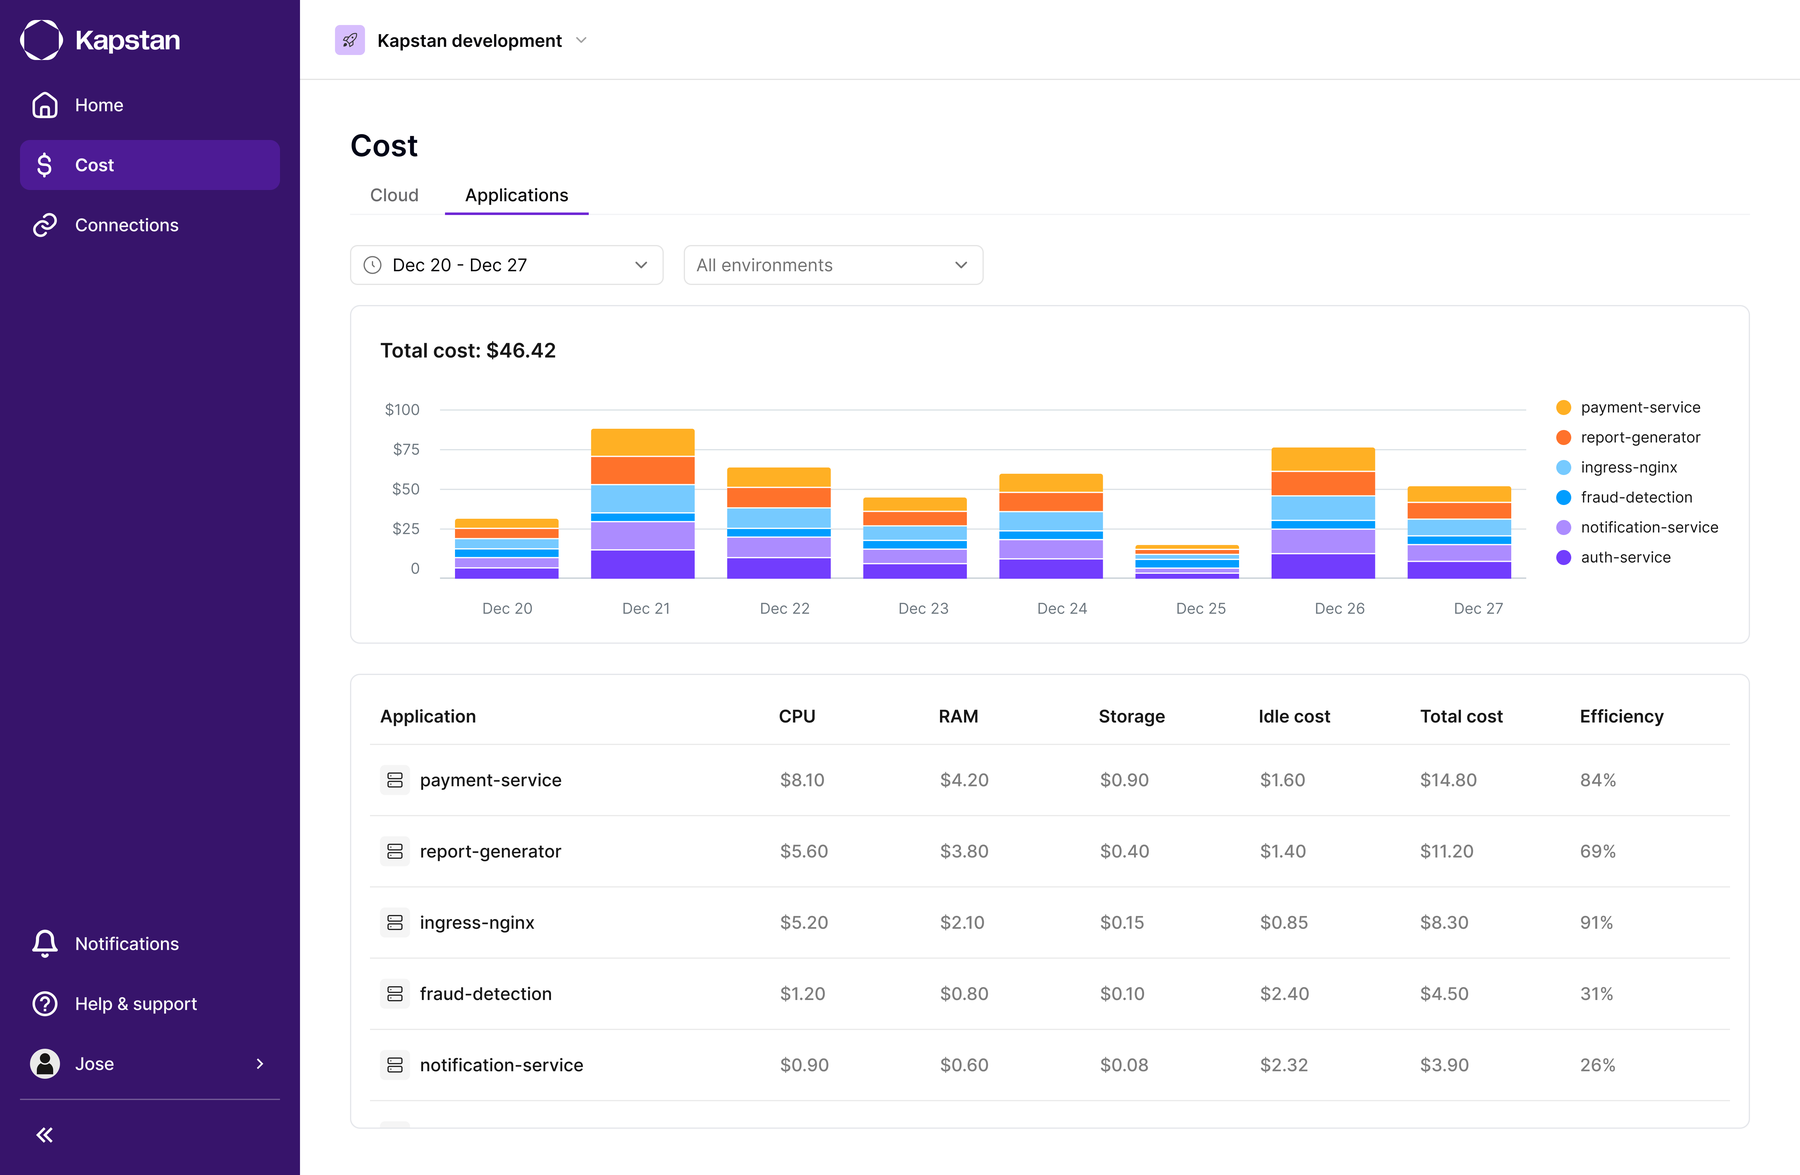Sort by Total cost column header
Image resolution: width=1800 pixels, height=1175 pixels.
(1461, 716)
